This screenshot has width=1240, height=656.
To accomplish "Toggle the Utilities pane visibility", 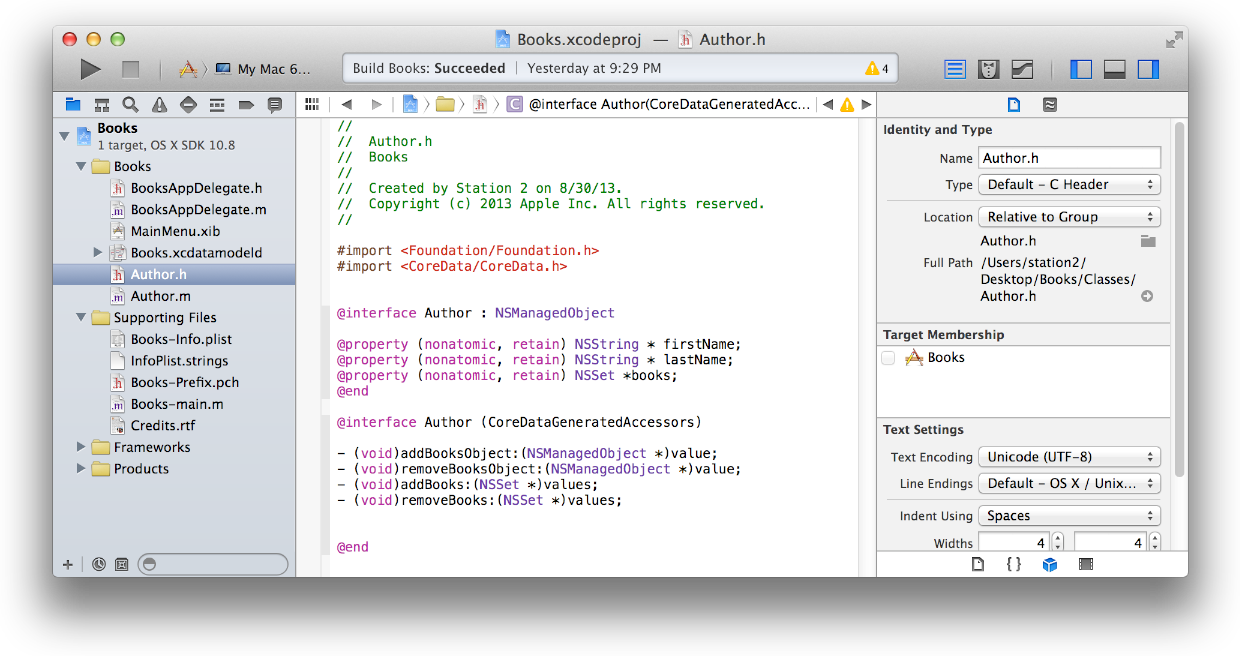I will (1148, 69).
